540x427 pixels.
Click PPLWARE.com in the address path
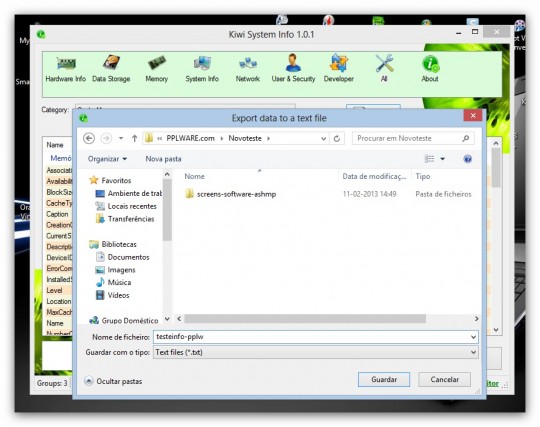(190, 138)
